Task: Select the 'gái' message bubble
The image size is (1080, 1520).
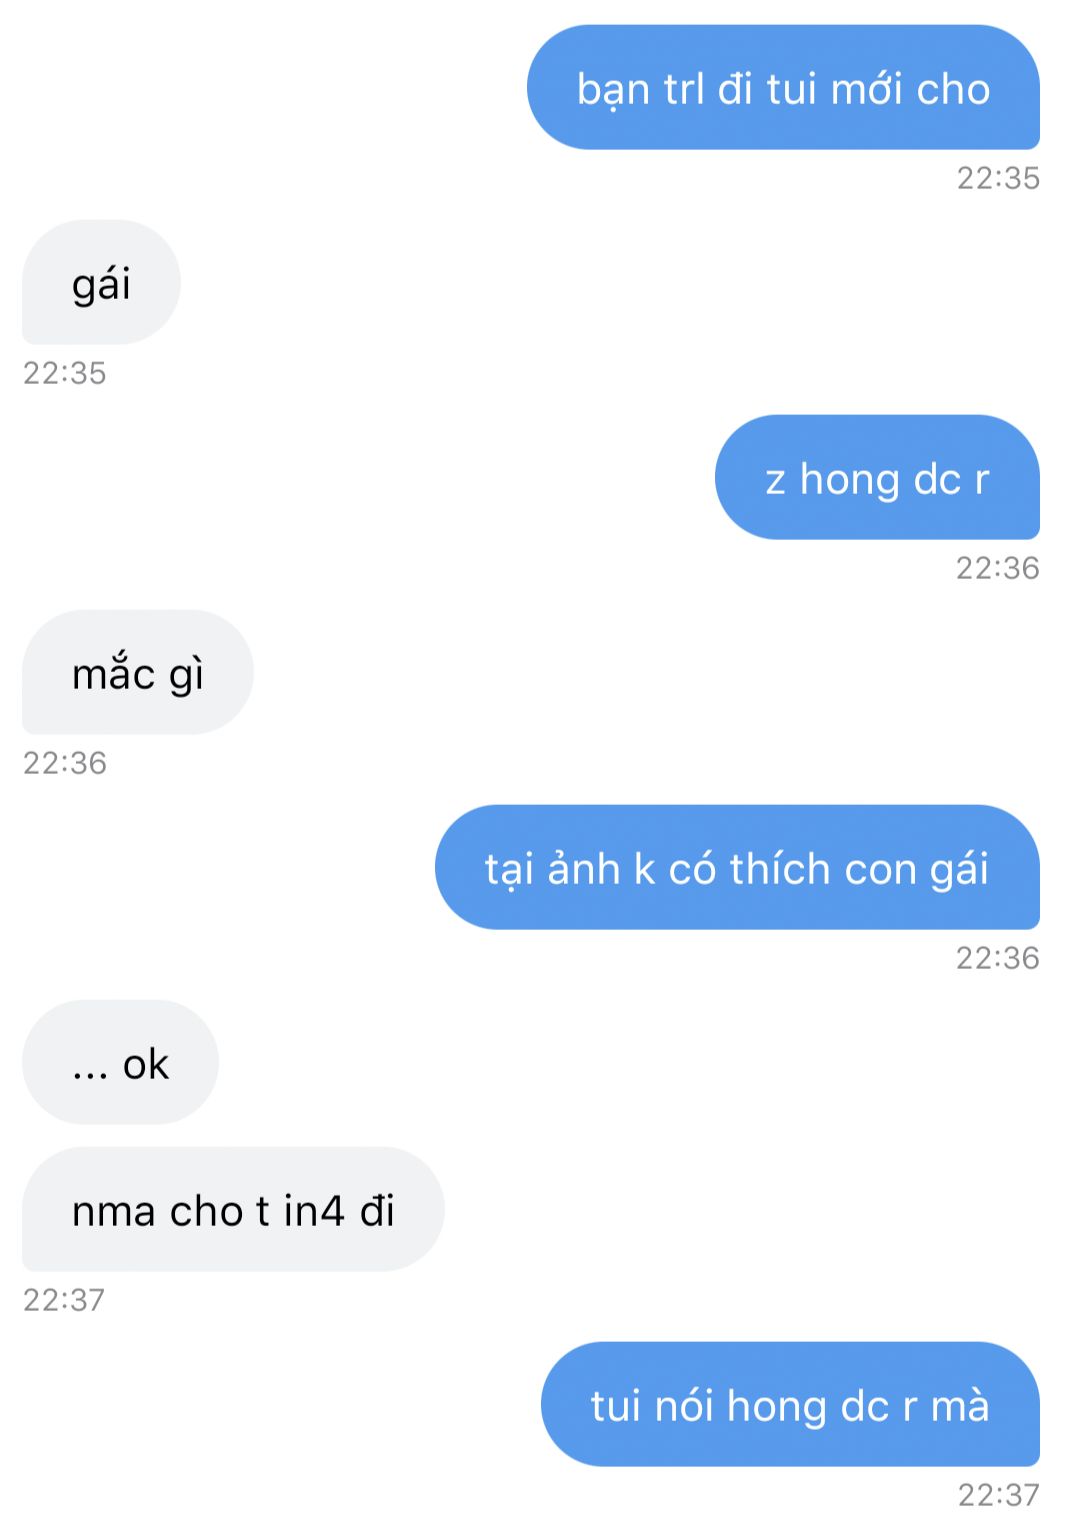Action: (x=101, y=283)
